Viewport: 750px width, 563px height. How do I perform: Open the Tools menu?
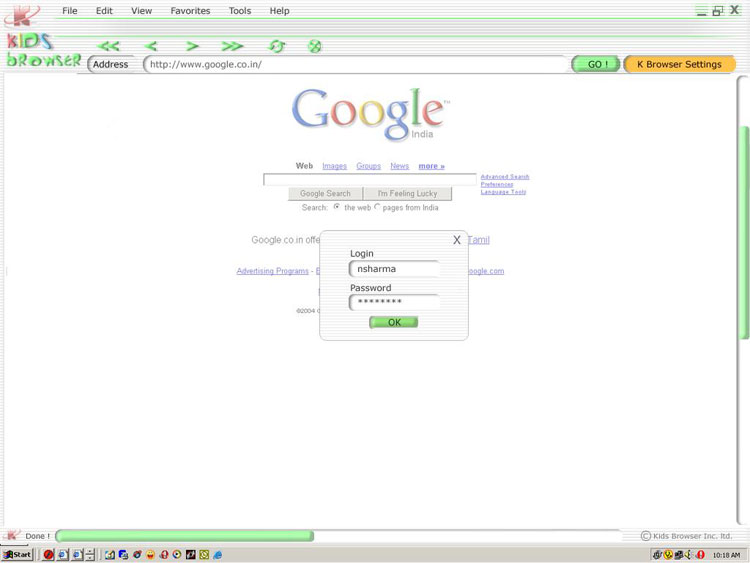tap(240, 11)
